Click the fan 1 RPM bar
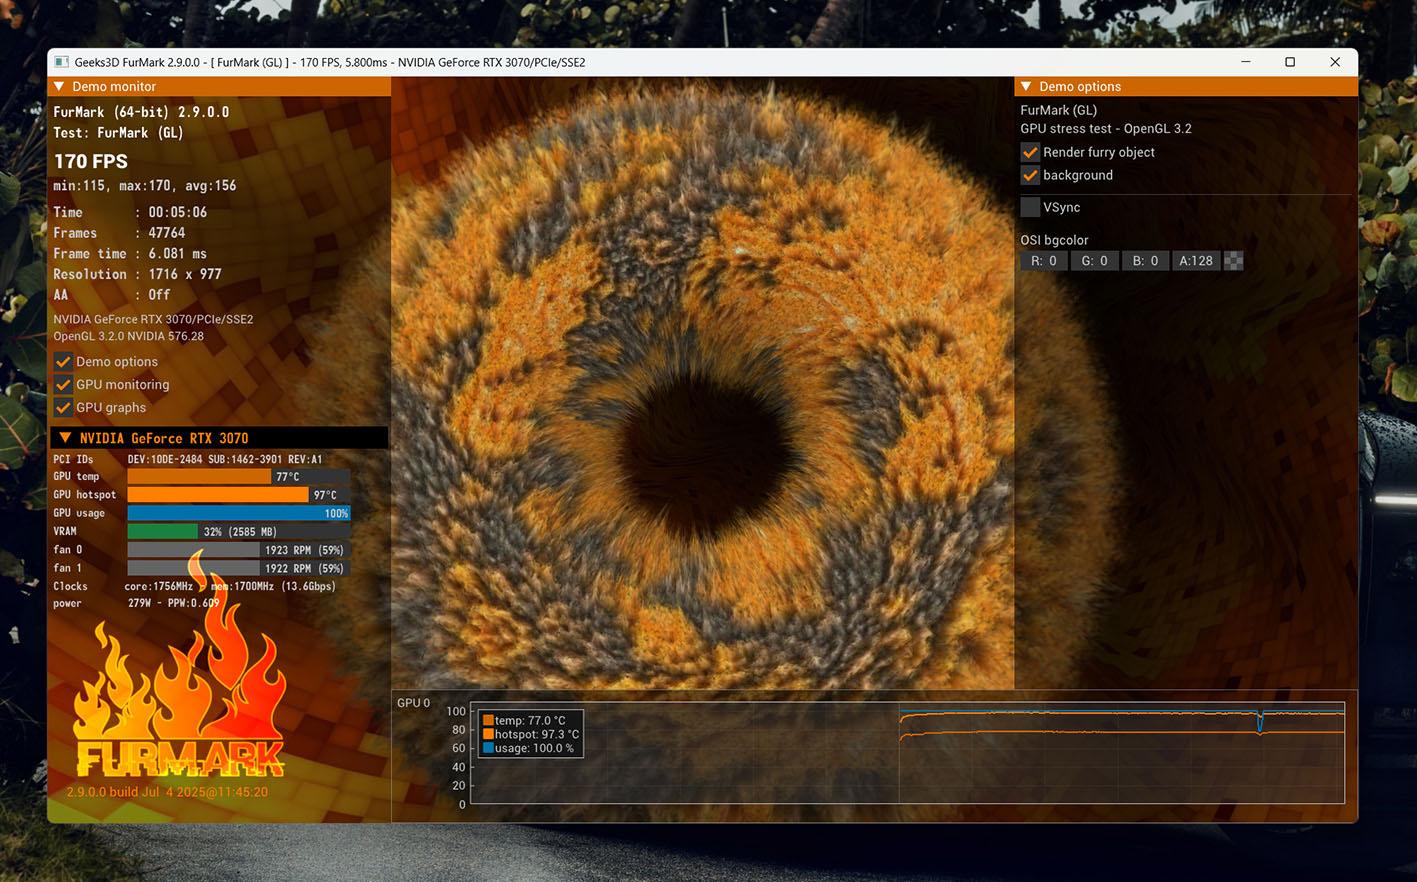Screen dimensions: 1417x882 239,568
